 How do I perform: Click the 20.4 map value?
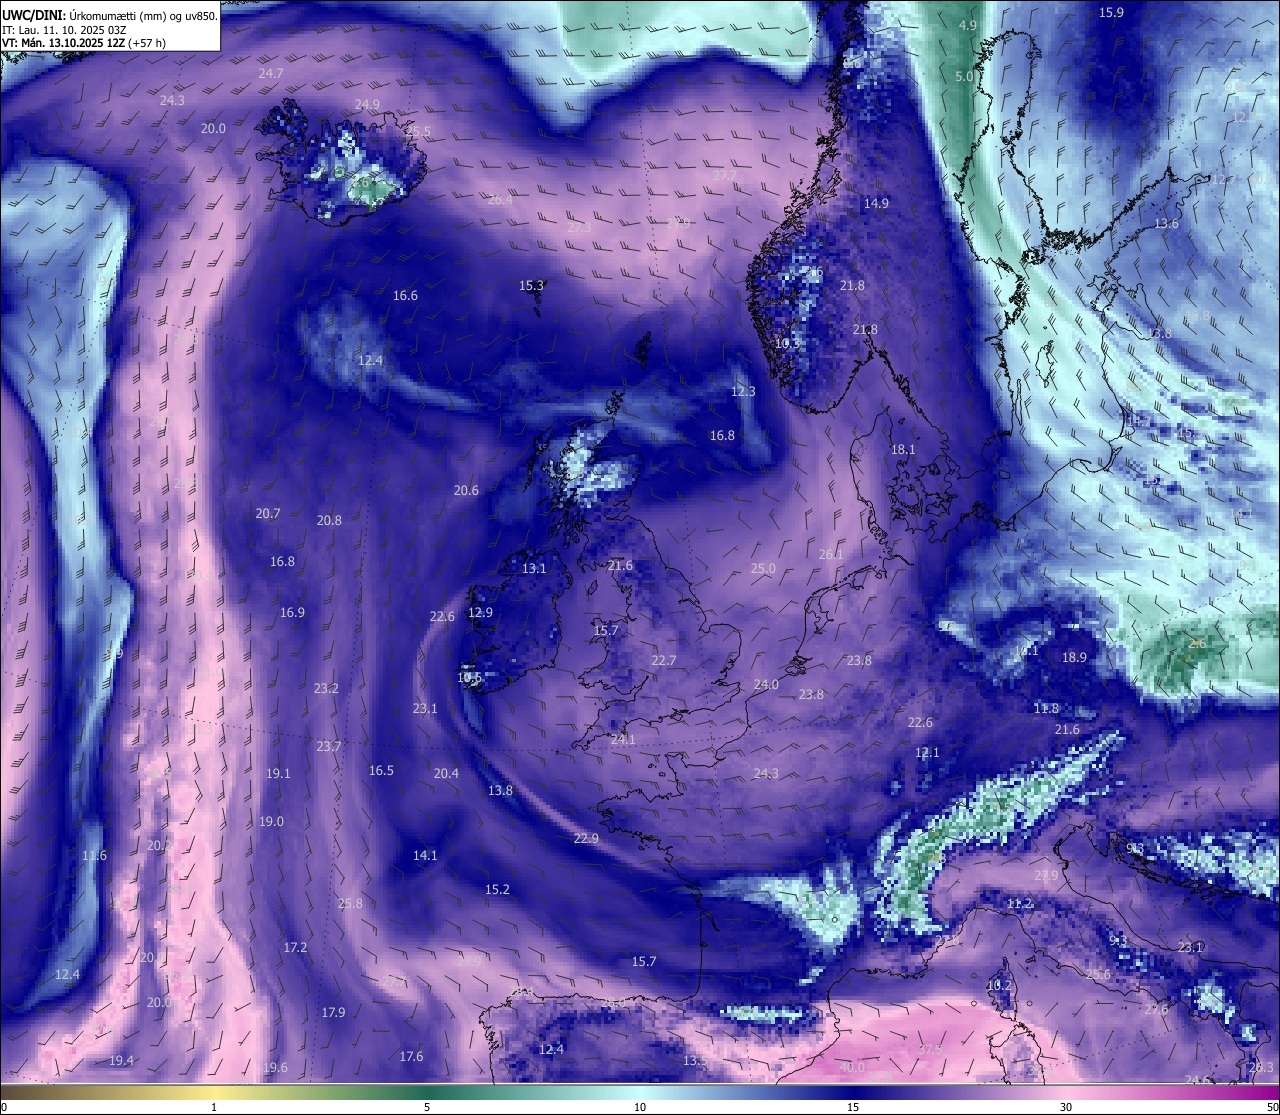[446, 774]
